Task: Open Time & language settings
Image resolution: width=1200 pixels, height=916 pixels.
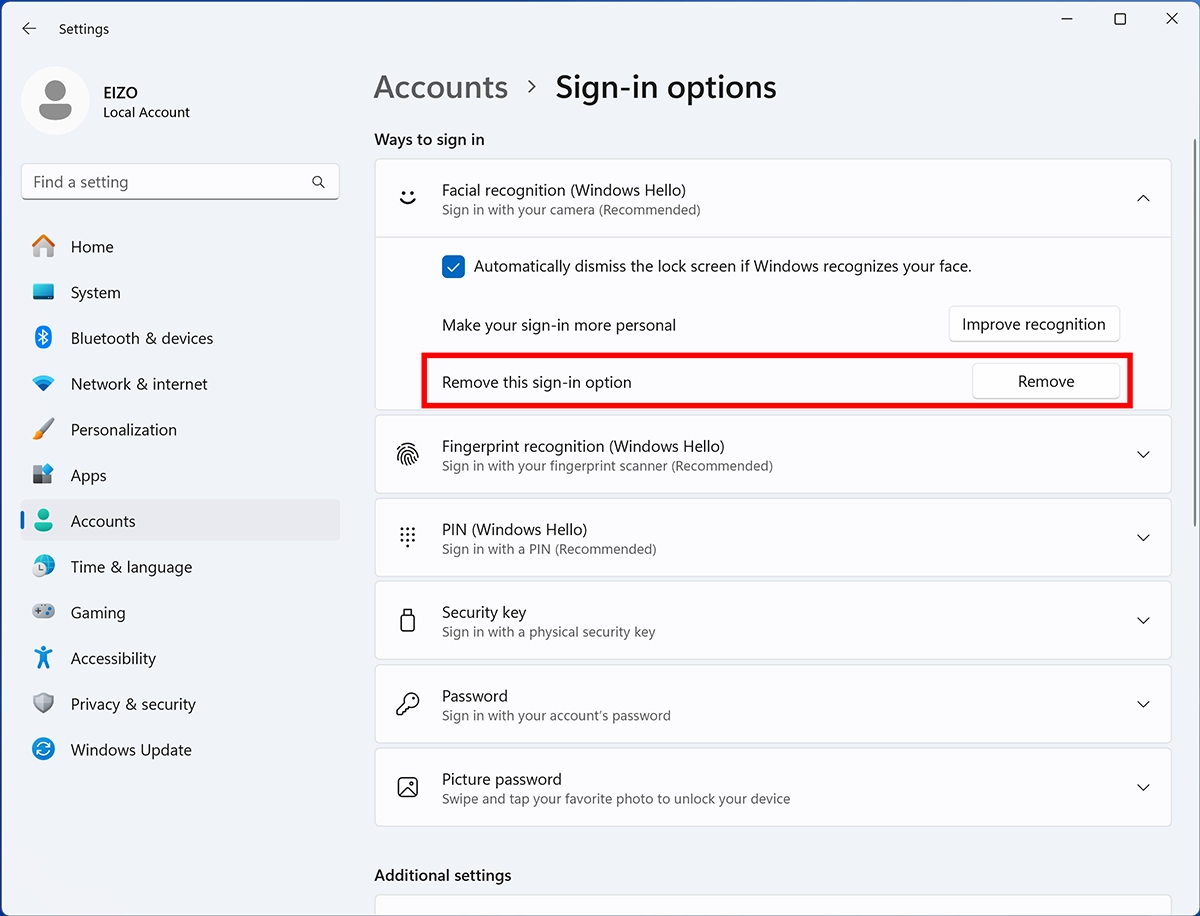Action: [180, 567]
